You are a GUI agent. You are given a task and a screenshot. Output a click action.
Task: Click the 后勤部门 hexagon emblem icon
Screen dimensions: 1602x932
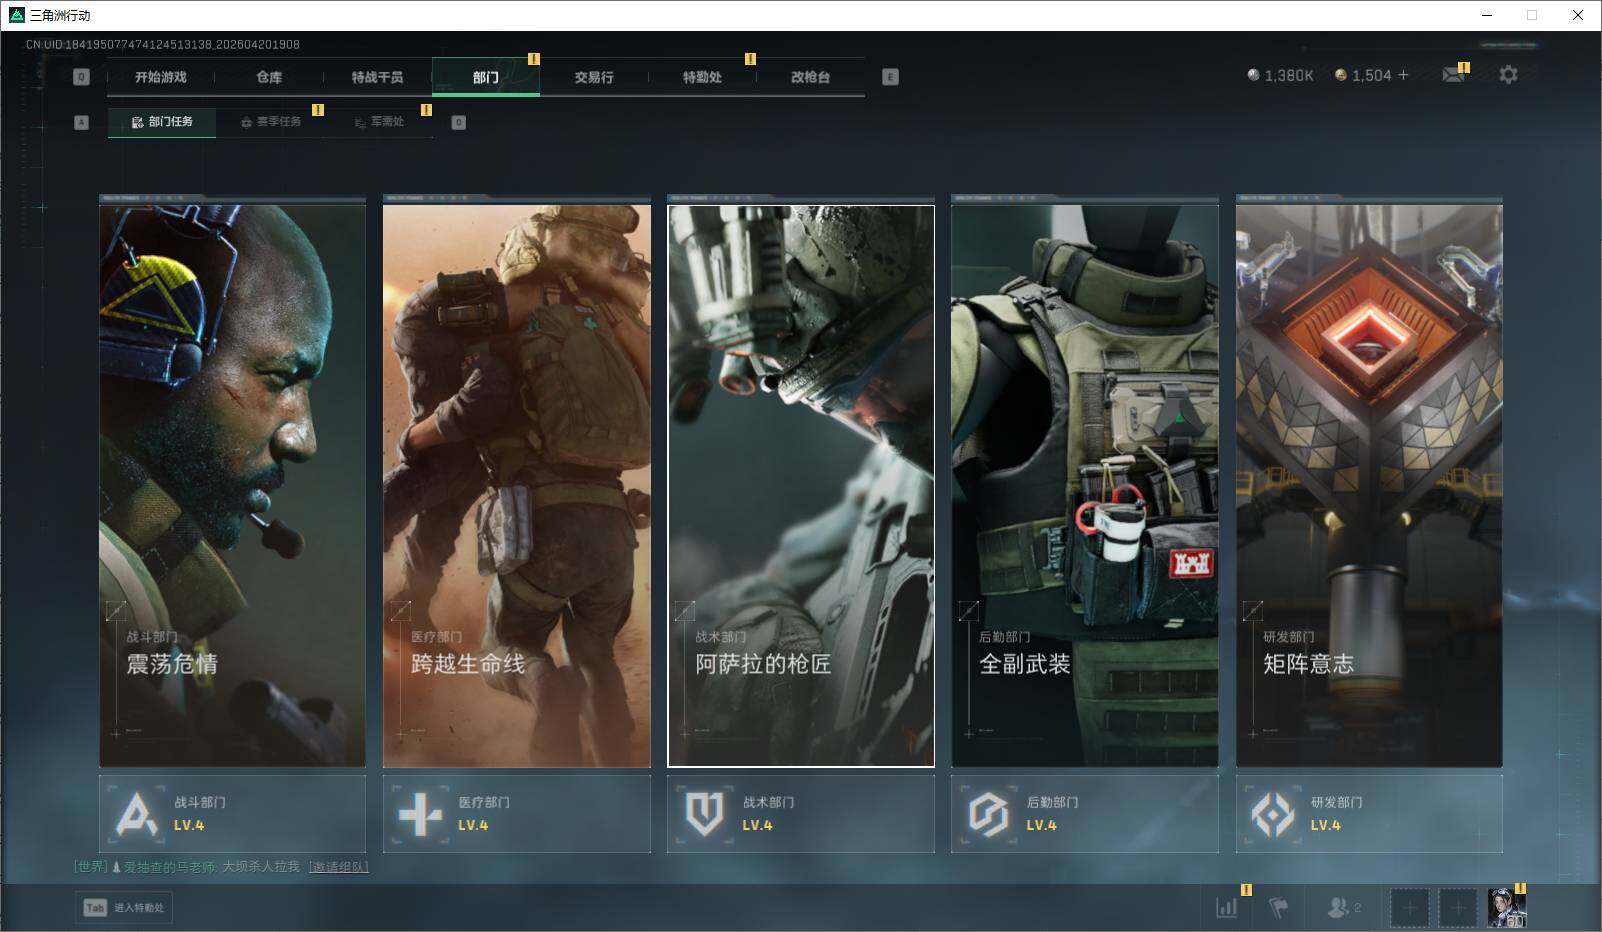pyautogui.click(x=988, y=814)
